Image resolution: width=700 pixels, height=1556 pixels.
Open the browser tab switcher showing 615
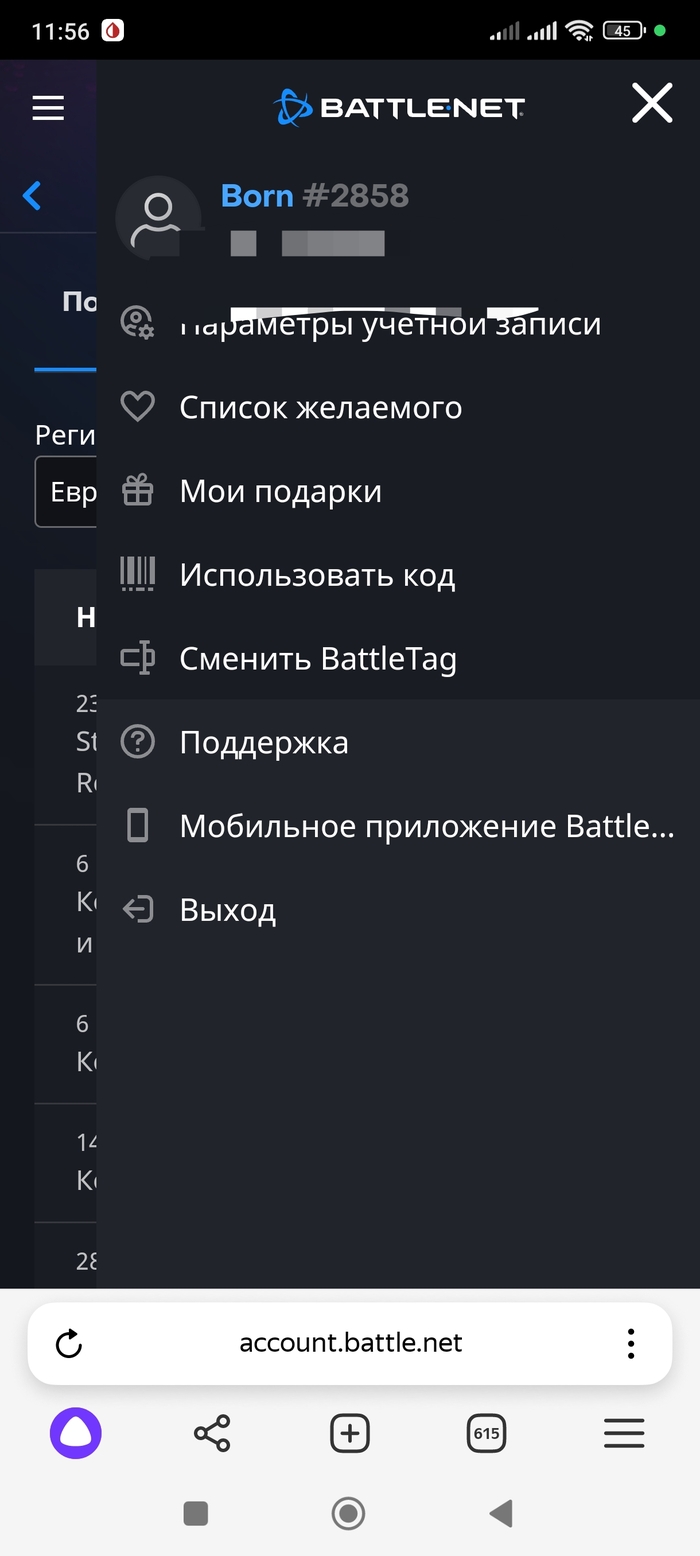click(486, 1434)
